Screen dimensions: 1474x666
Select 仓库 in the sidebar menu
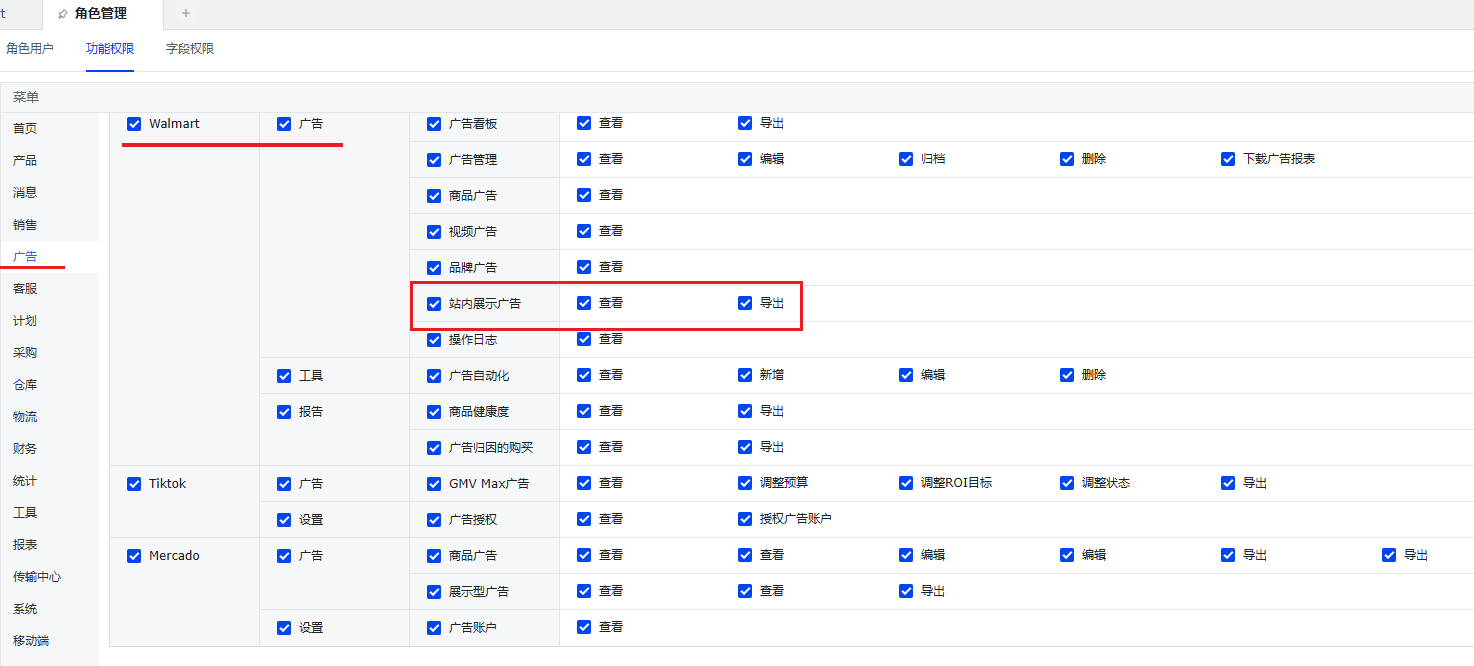point(25,385)
